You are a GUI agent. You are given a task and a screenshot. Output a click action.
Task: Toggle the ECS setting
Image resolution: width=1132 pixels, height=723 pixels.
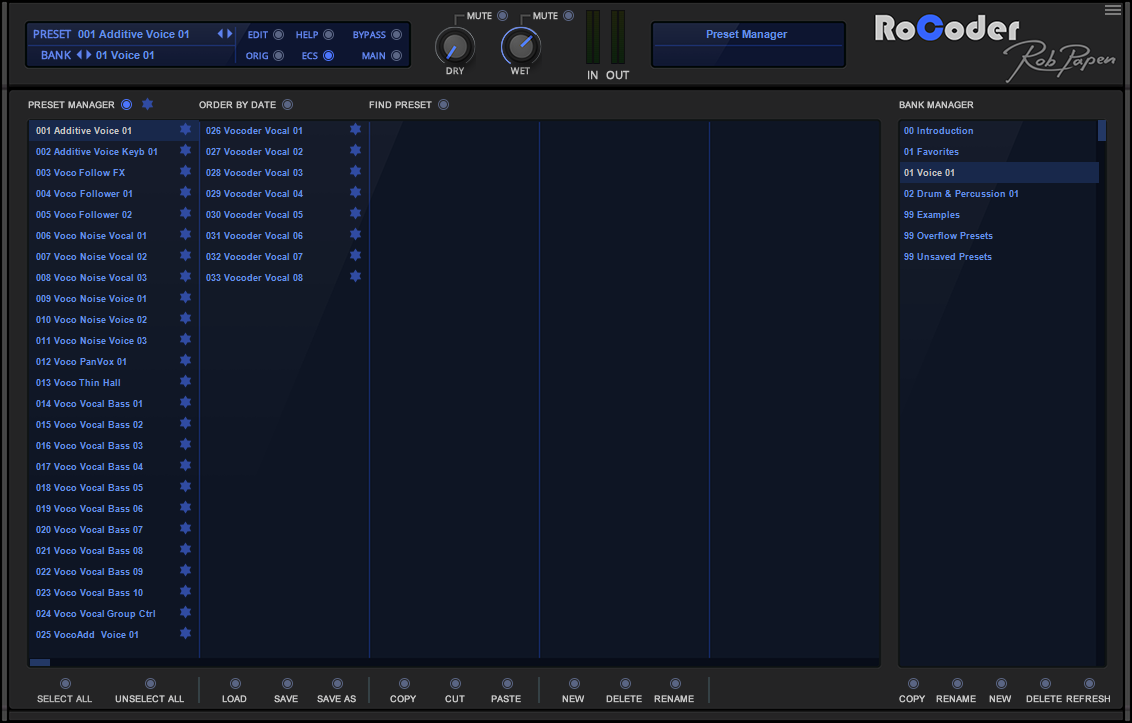328,55
